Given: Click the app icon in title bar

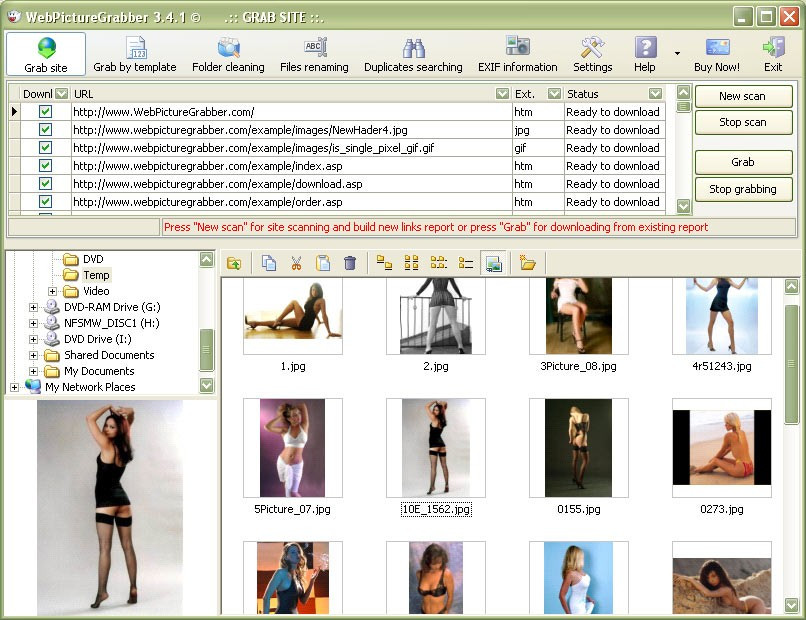Looking at the screenshot, I should (14, 16).
